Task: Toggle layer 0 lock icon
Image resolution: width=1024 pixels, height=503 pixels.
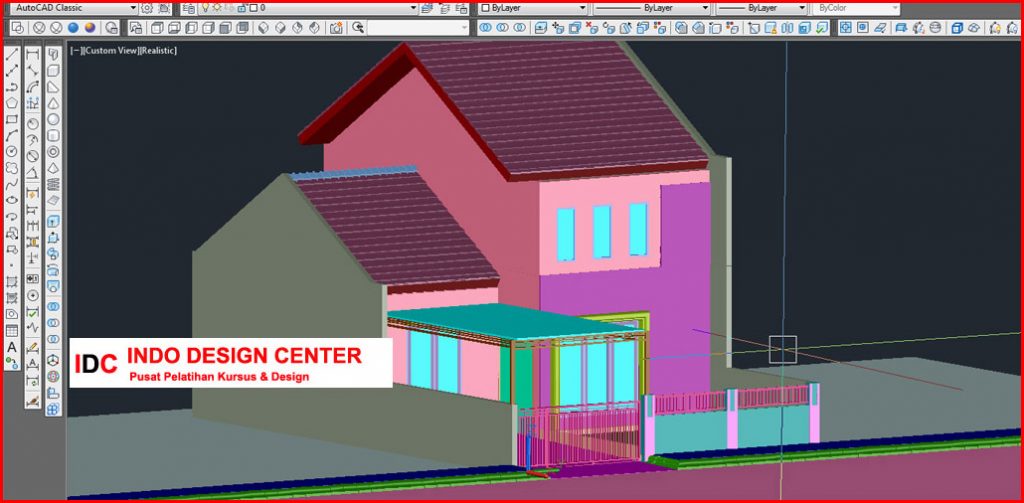Action: (x=241, y=8)
